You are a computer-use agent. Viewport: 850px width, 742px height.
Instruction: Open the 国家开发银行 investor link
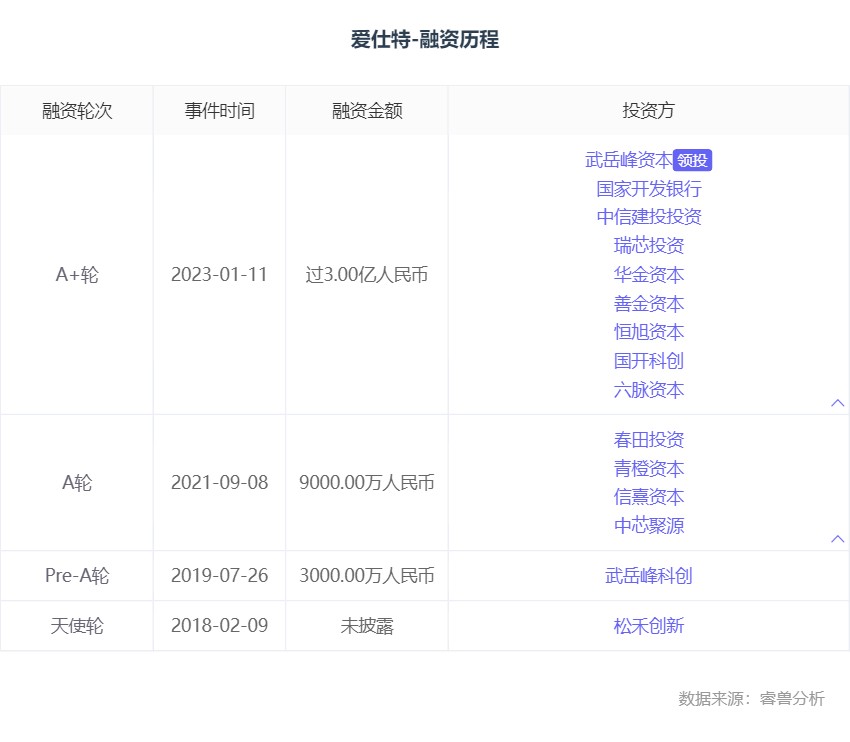648,189
